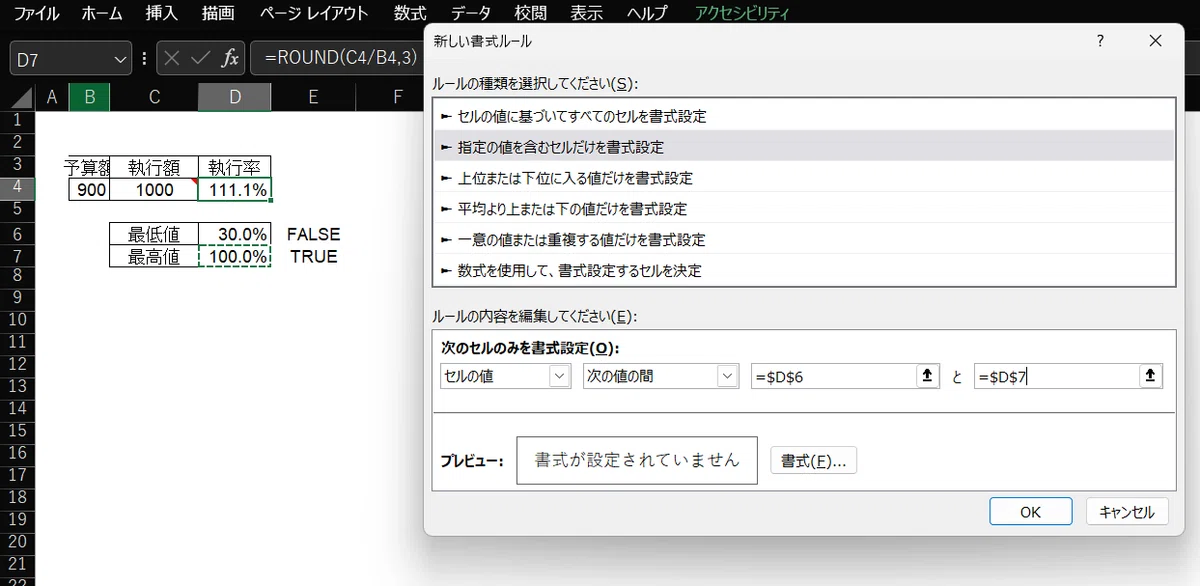
Task: Select row 4 header
Action: [x=17, y=189]
